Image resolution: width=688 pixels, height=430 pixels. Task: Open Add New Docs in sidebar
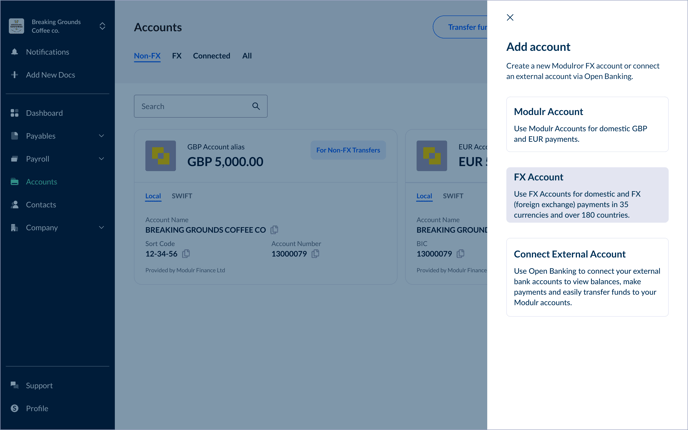coord(50,75)
